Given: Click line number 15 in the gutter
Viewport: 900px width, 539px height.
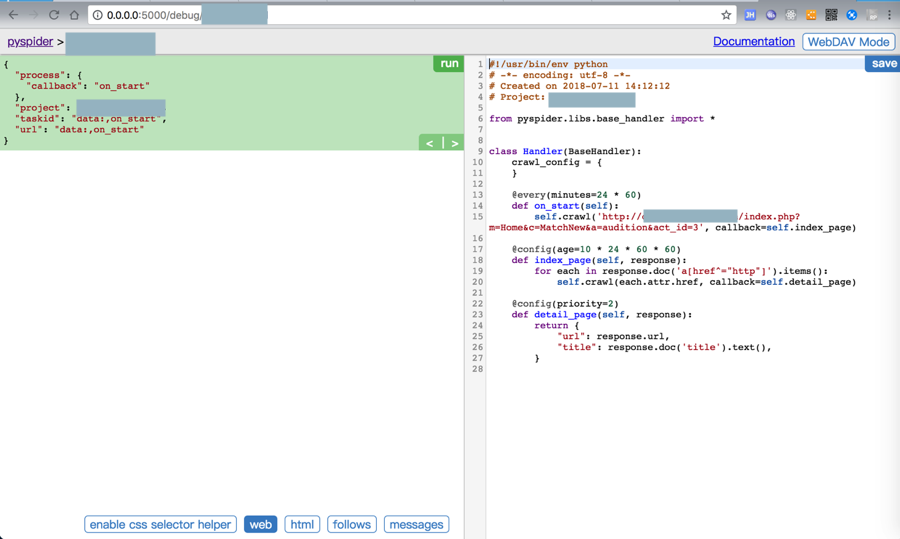Looking at the screenshot, I should pos(478,217).
